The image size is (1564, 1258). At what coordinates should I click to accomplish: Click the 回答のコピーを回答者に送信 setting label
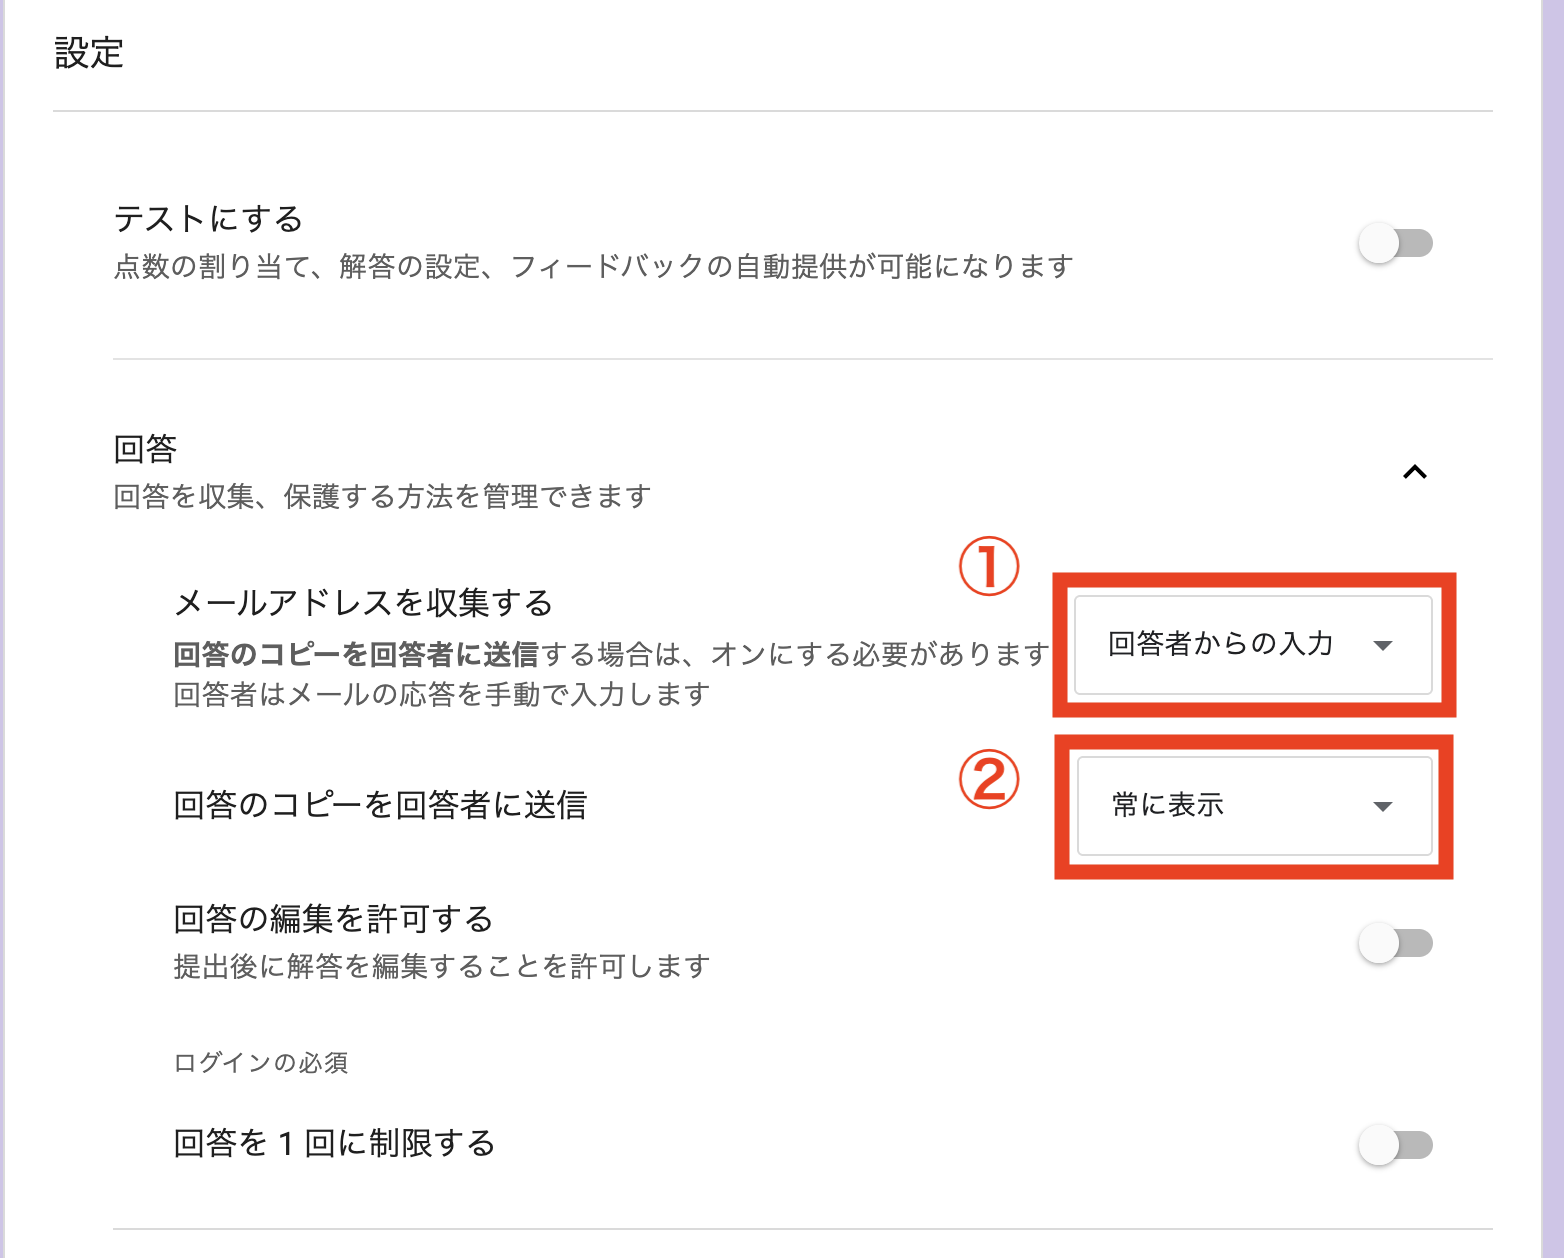click(380, 805)
